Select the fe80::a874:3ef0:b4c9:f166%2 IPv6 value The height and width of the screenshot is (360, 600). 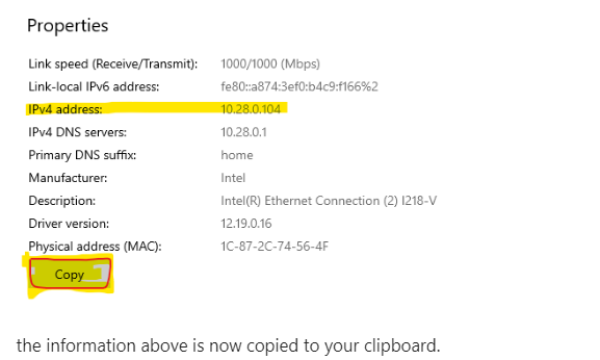[299, 86]
